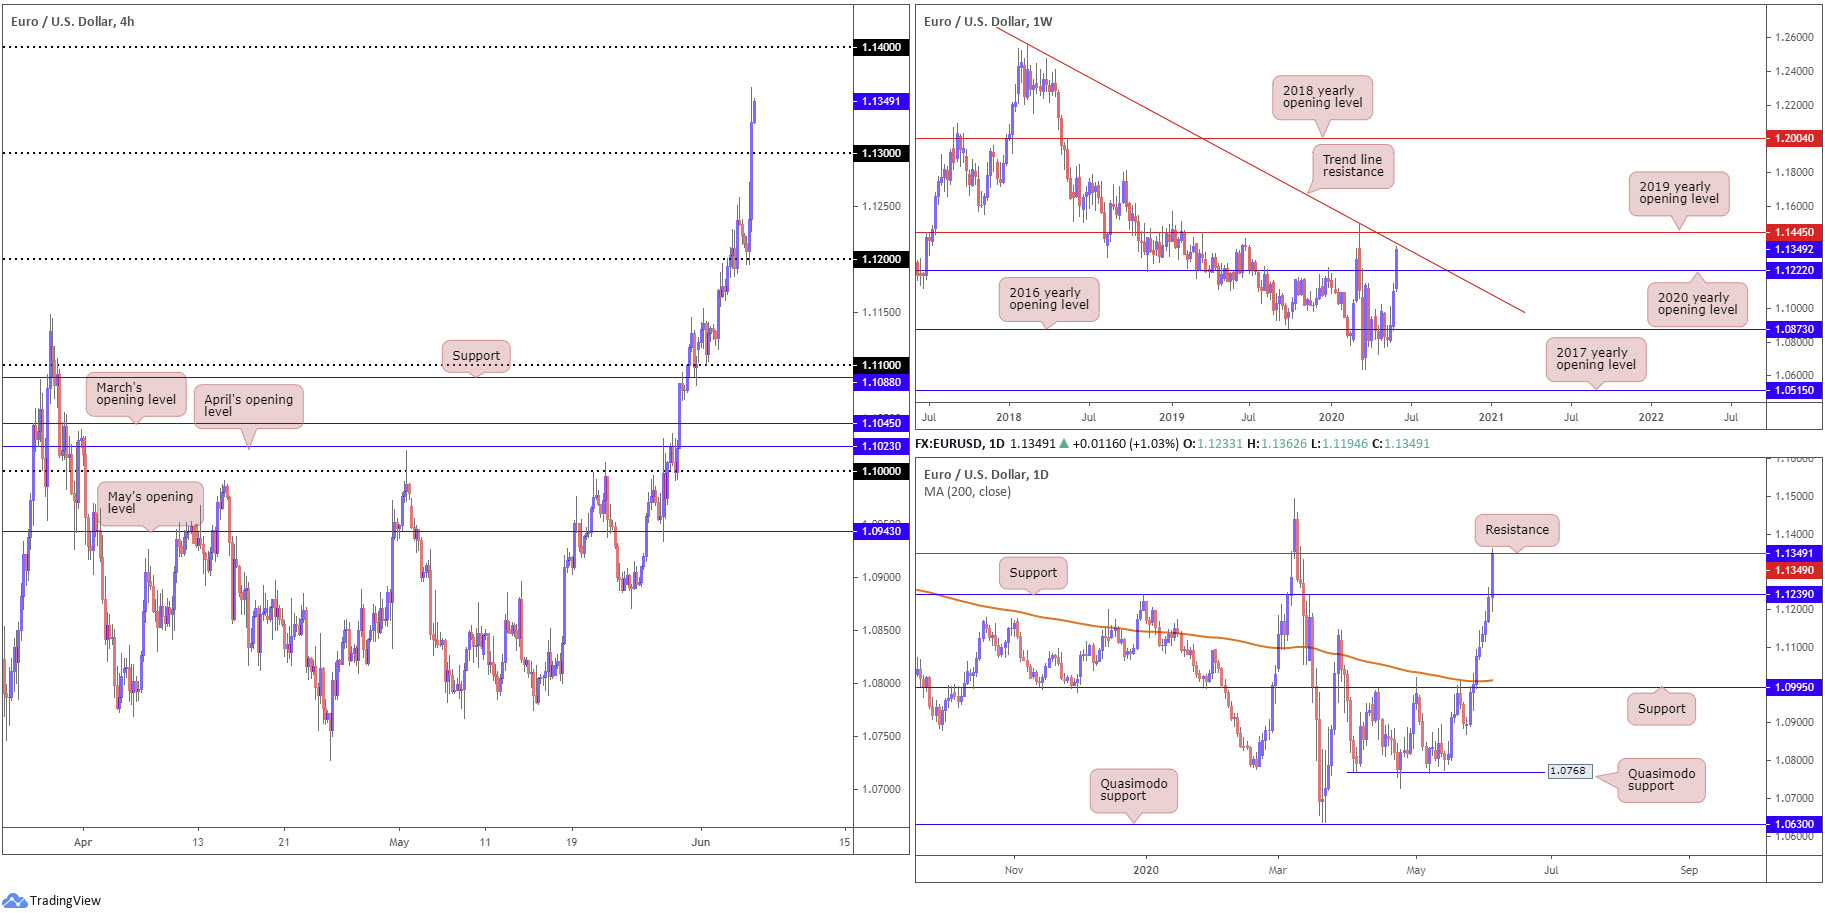Screen dimensions: 1825x913
Task: Select the Euro / U.S. Dollar, 1D chart title
Action: [986, 474]
